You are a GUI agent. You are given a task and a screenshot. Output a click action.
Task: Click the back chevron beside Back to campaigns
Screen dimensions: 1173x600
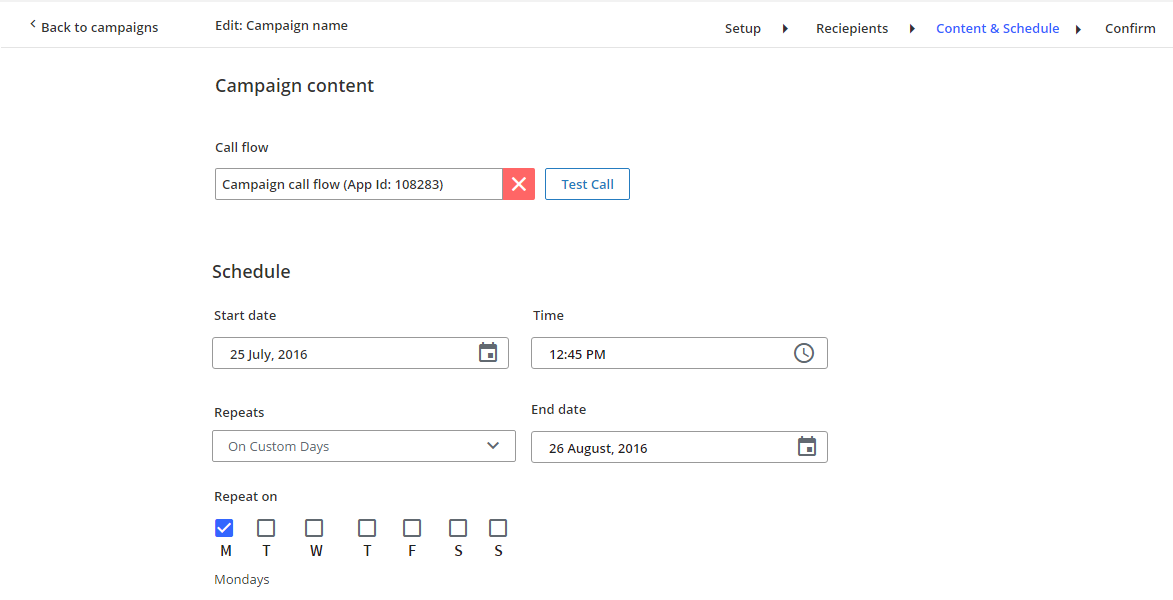(x=32, y=25)
